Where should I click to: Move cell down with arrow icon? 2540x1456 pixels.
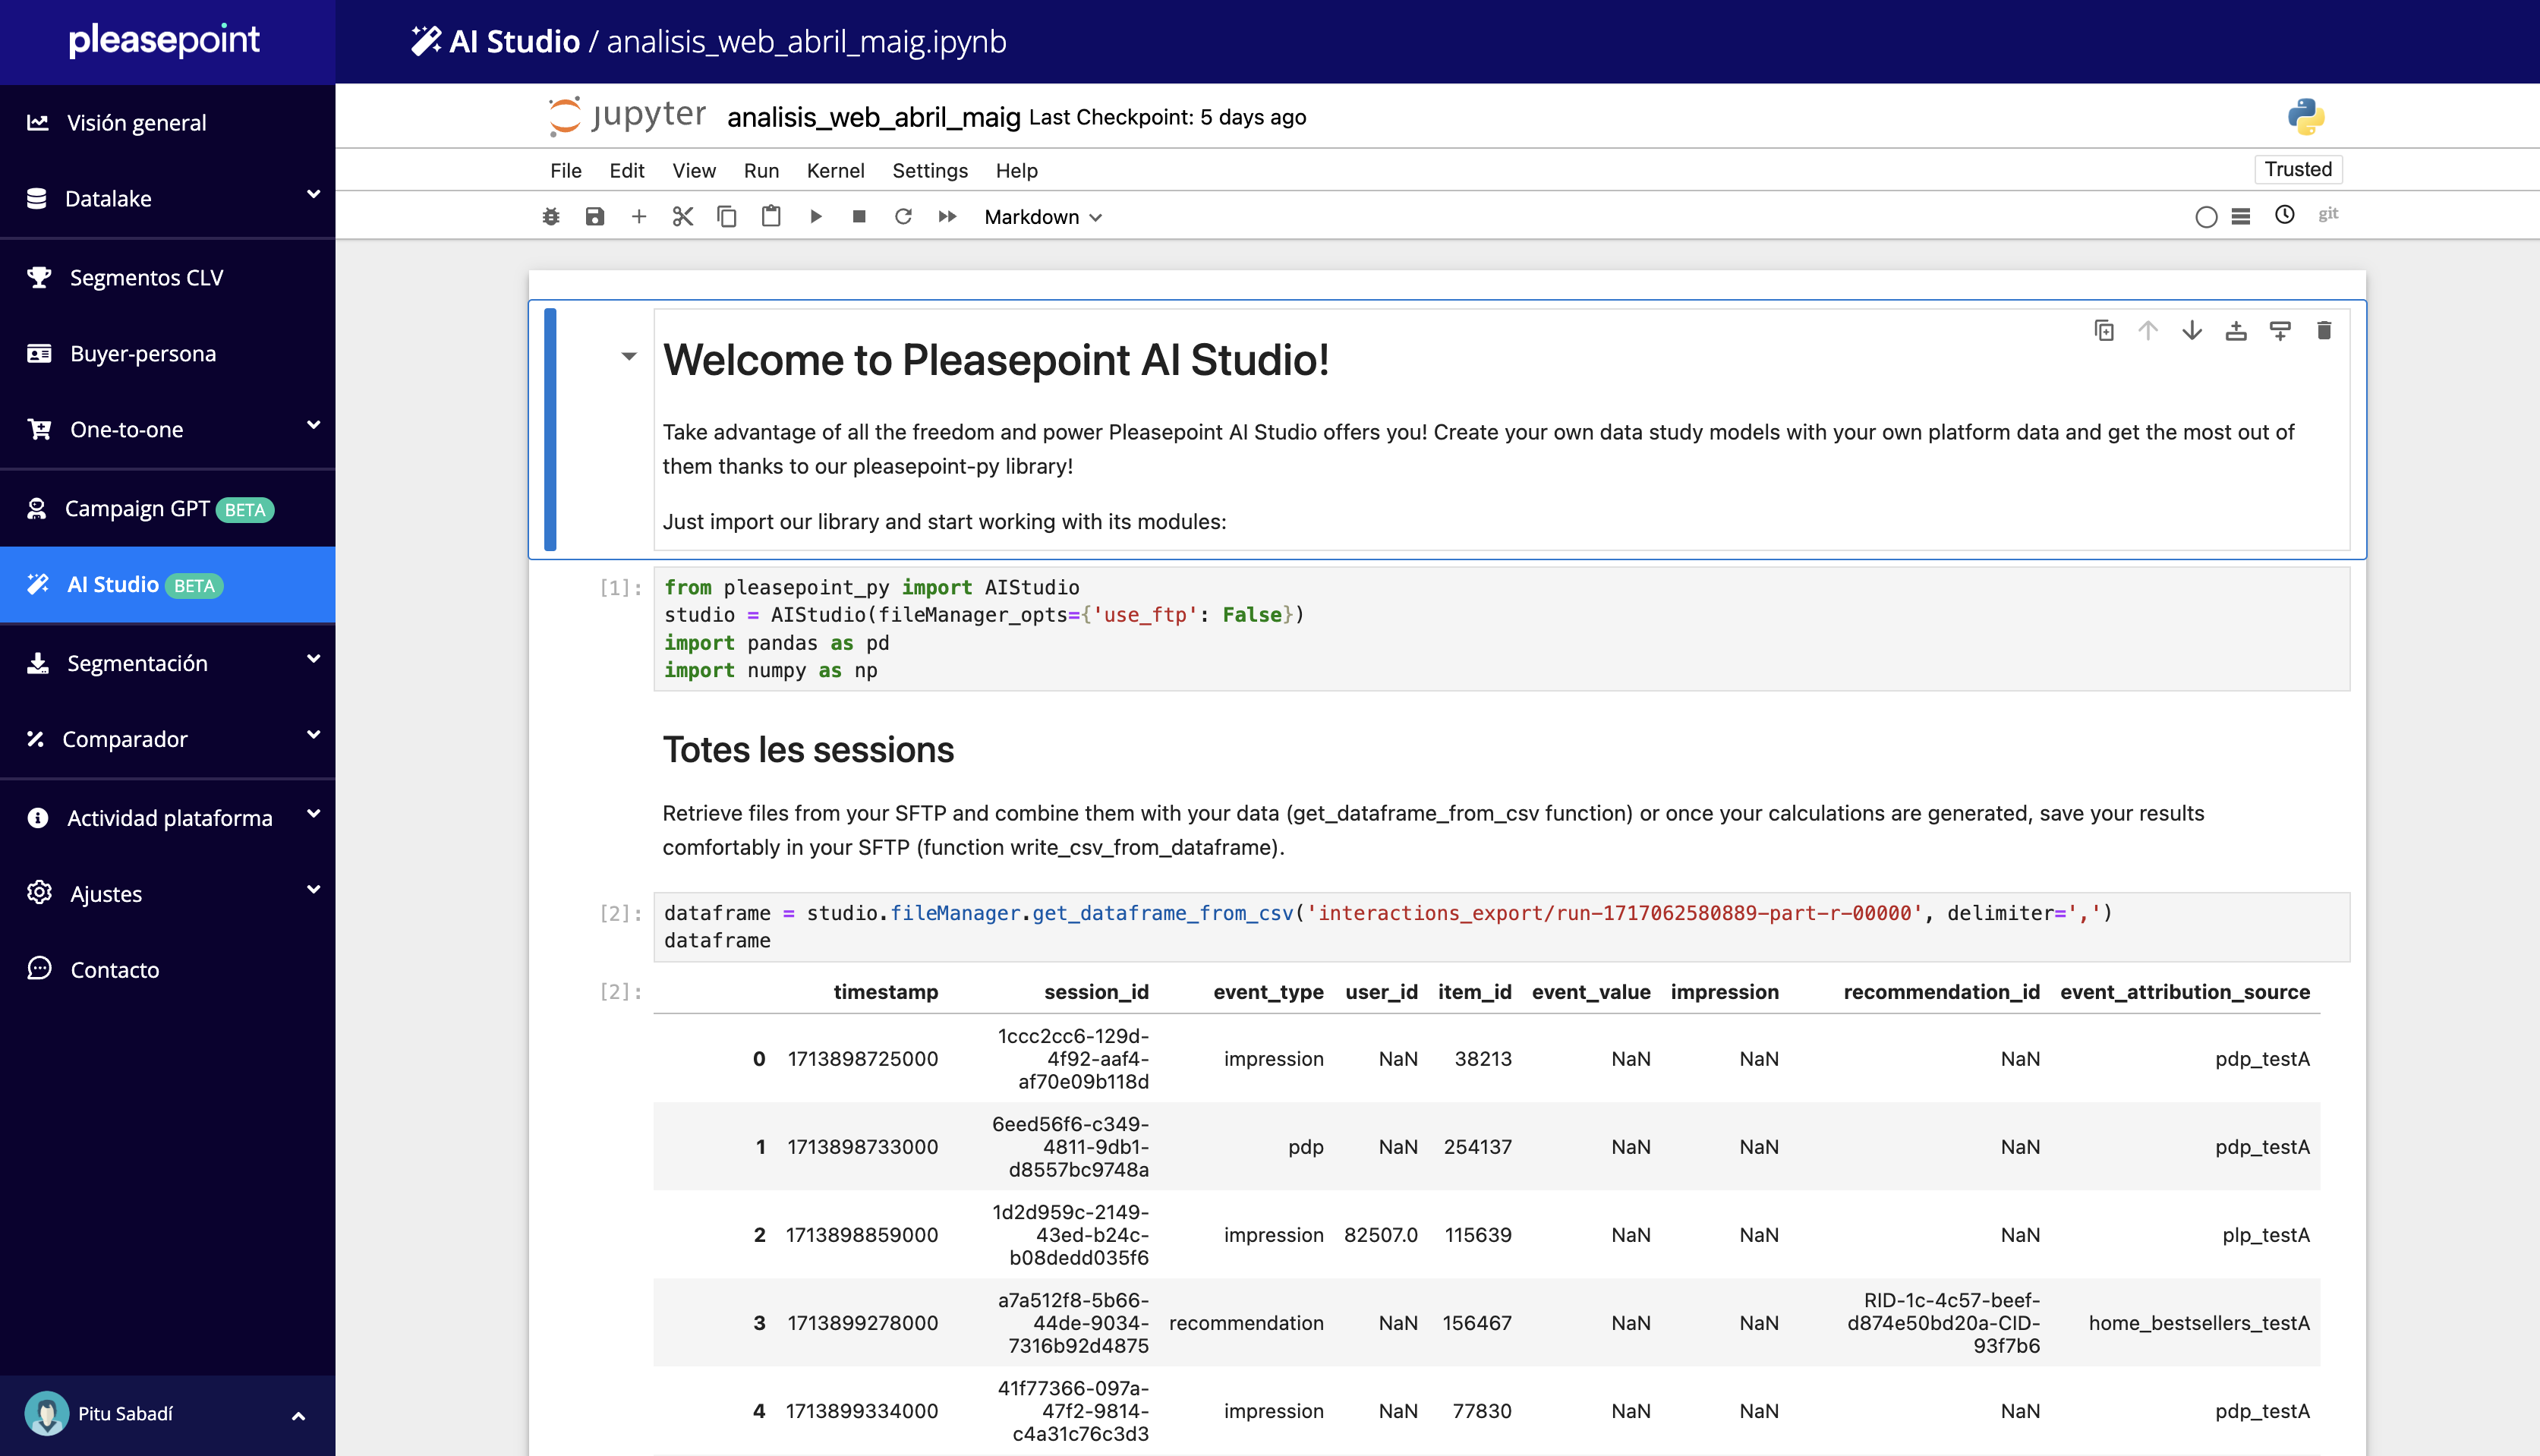pyautogui.click(x=2192, y=331)
